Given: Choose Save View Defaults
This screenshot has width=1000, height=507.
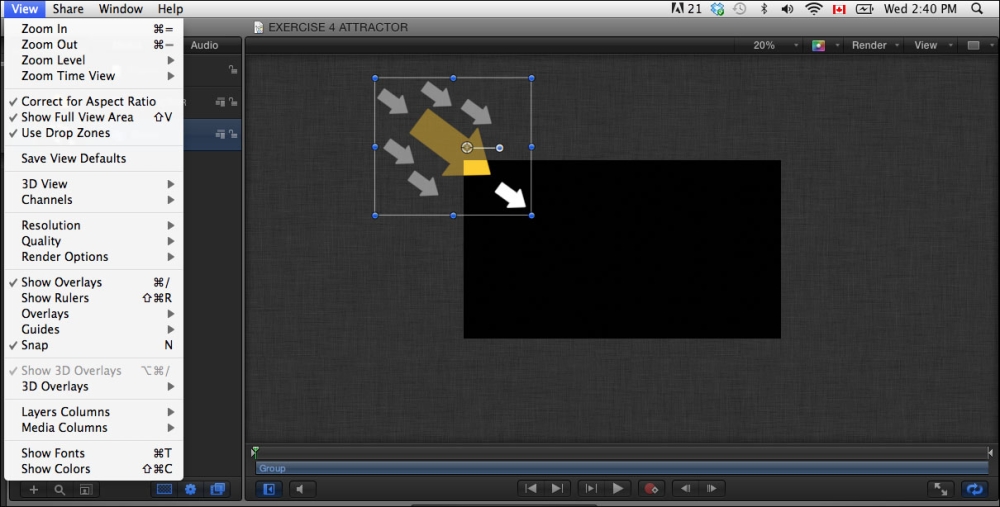Looking at the screenshot, I should 74,158.
